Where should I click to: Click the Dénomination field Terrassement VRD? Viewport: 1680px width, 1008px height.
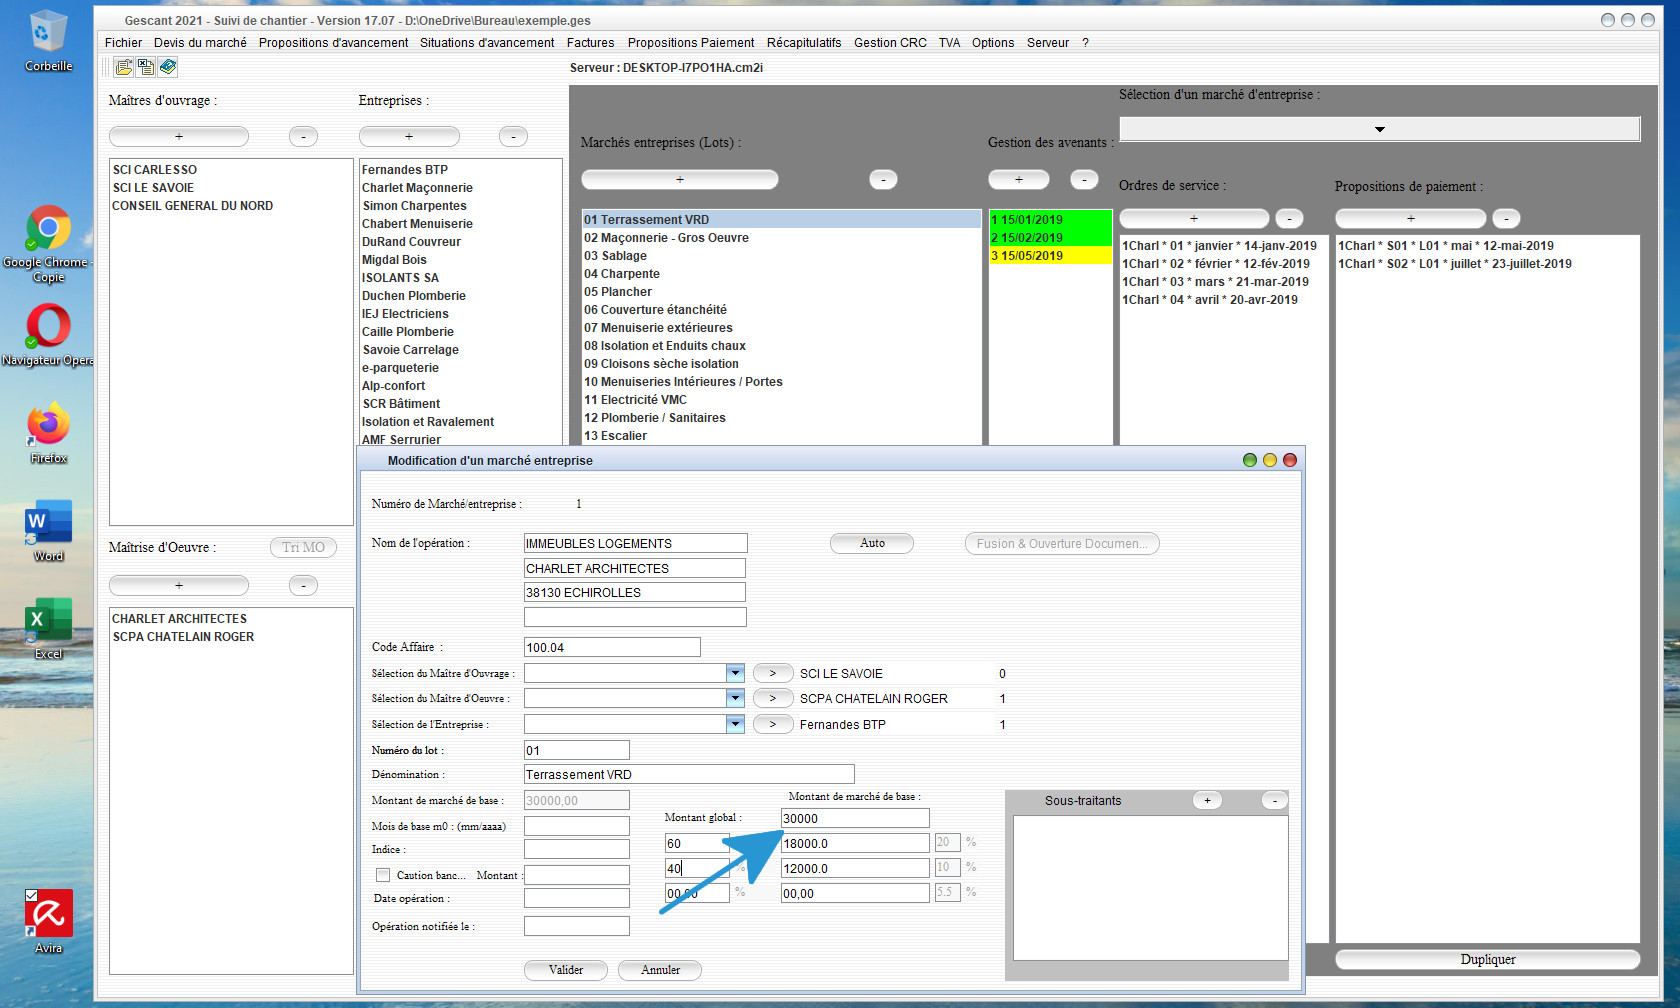689,774
